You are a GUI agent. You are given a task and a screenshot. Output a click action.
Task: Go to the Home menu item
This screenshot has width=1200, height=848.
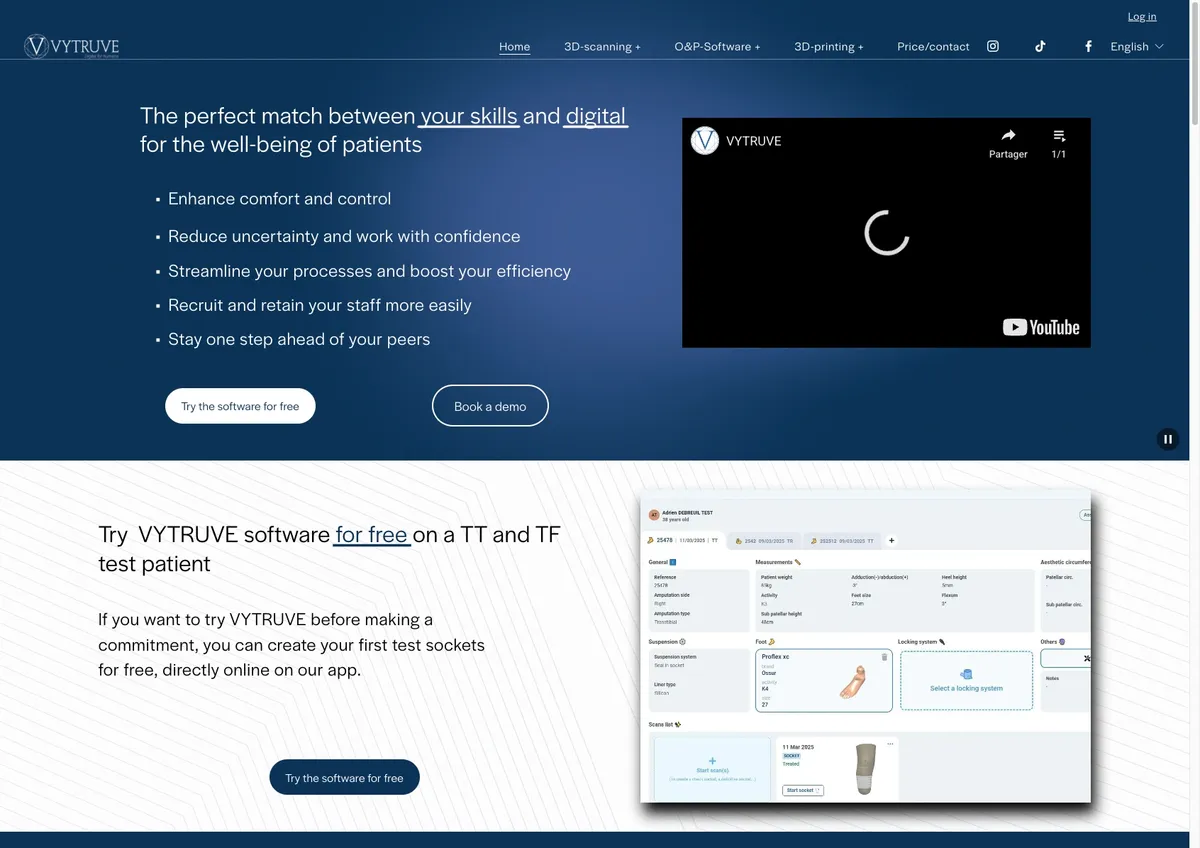click(x=515, y=46)
